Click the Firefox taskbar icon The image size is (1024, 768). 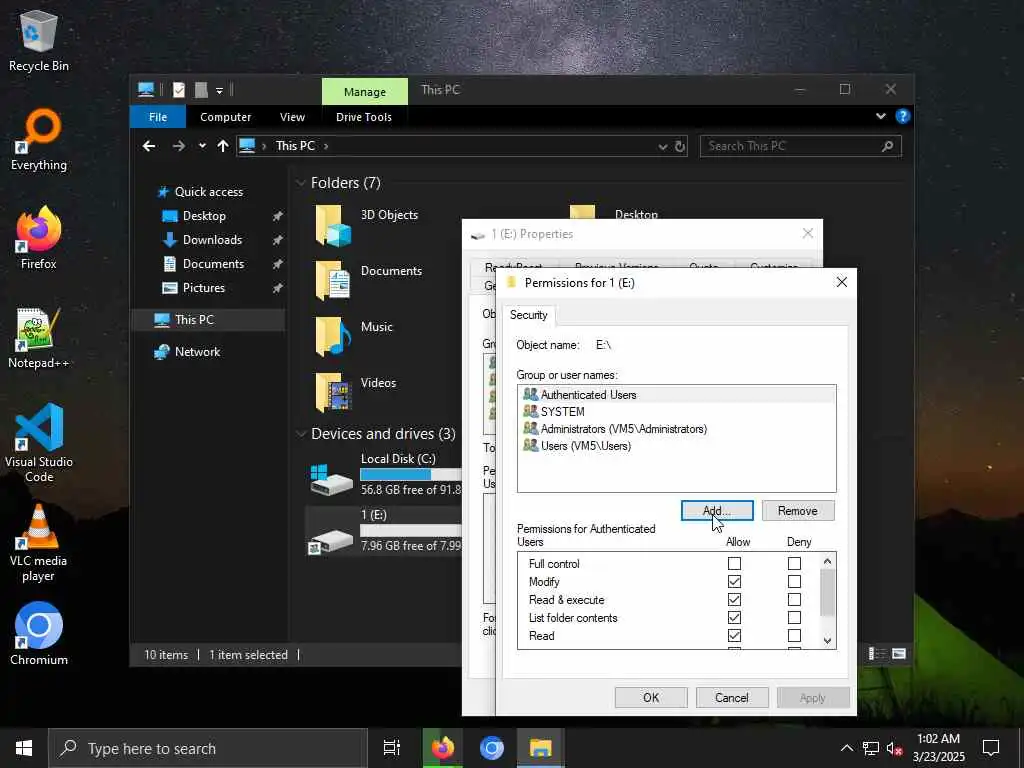click(x=442, y=748)
